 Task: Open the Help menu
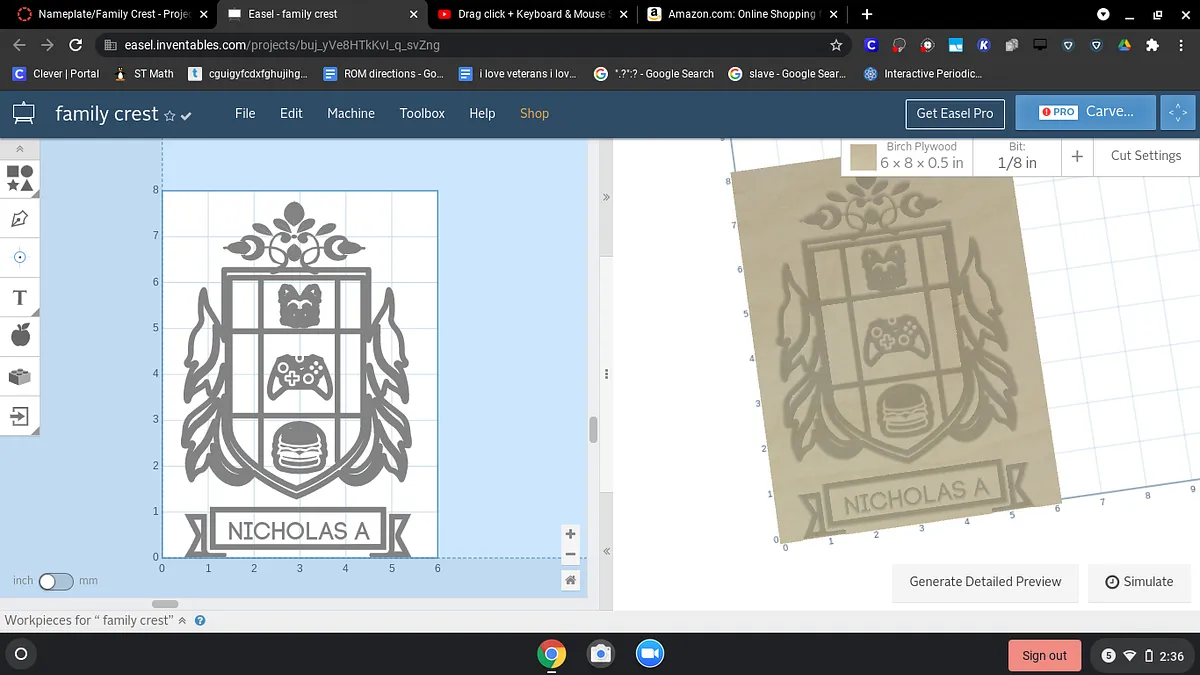pyautogui.click(x=482, y=113)
